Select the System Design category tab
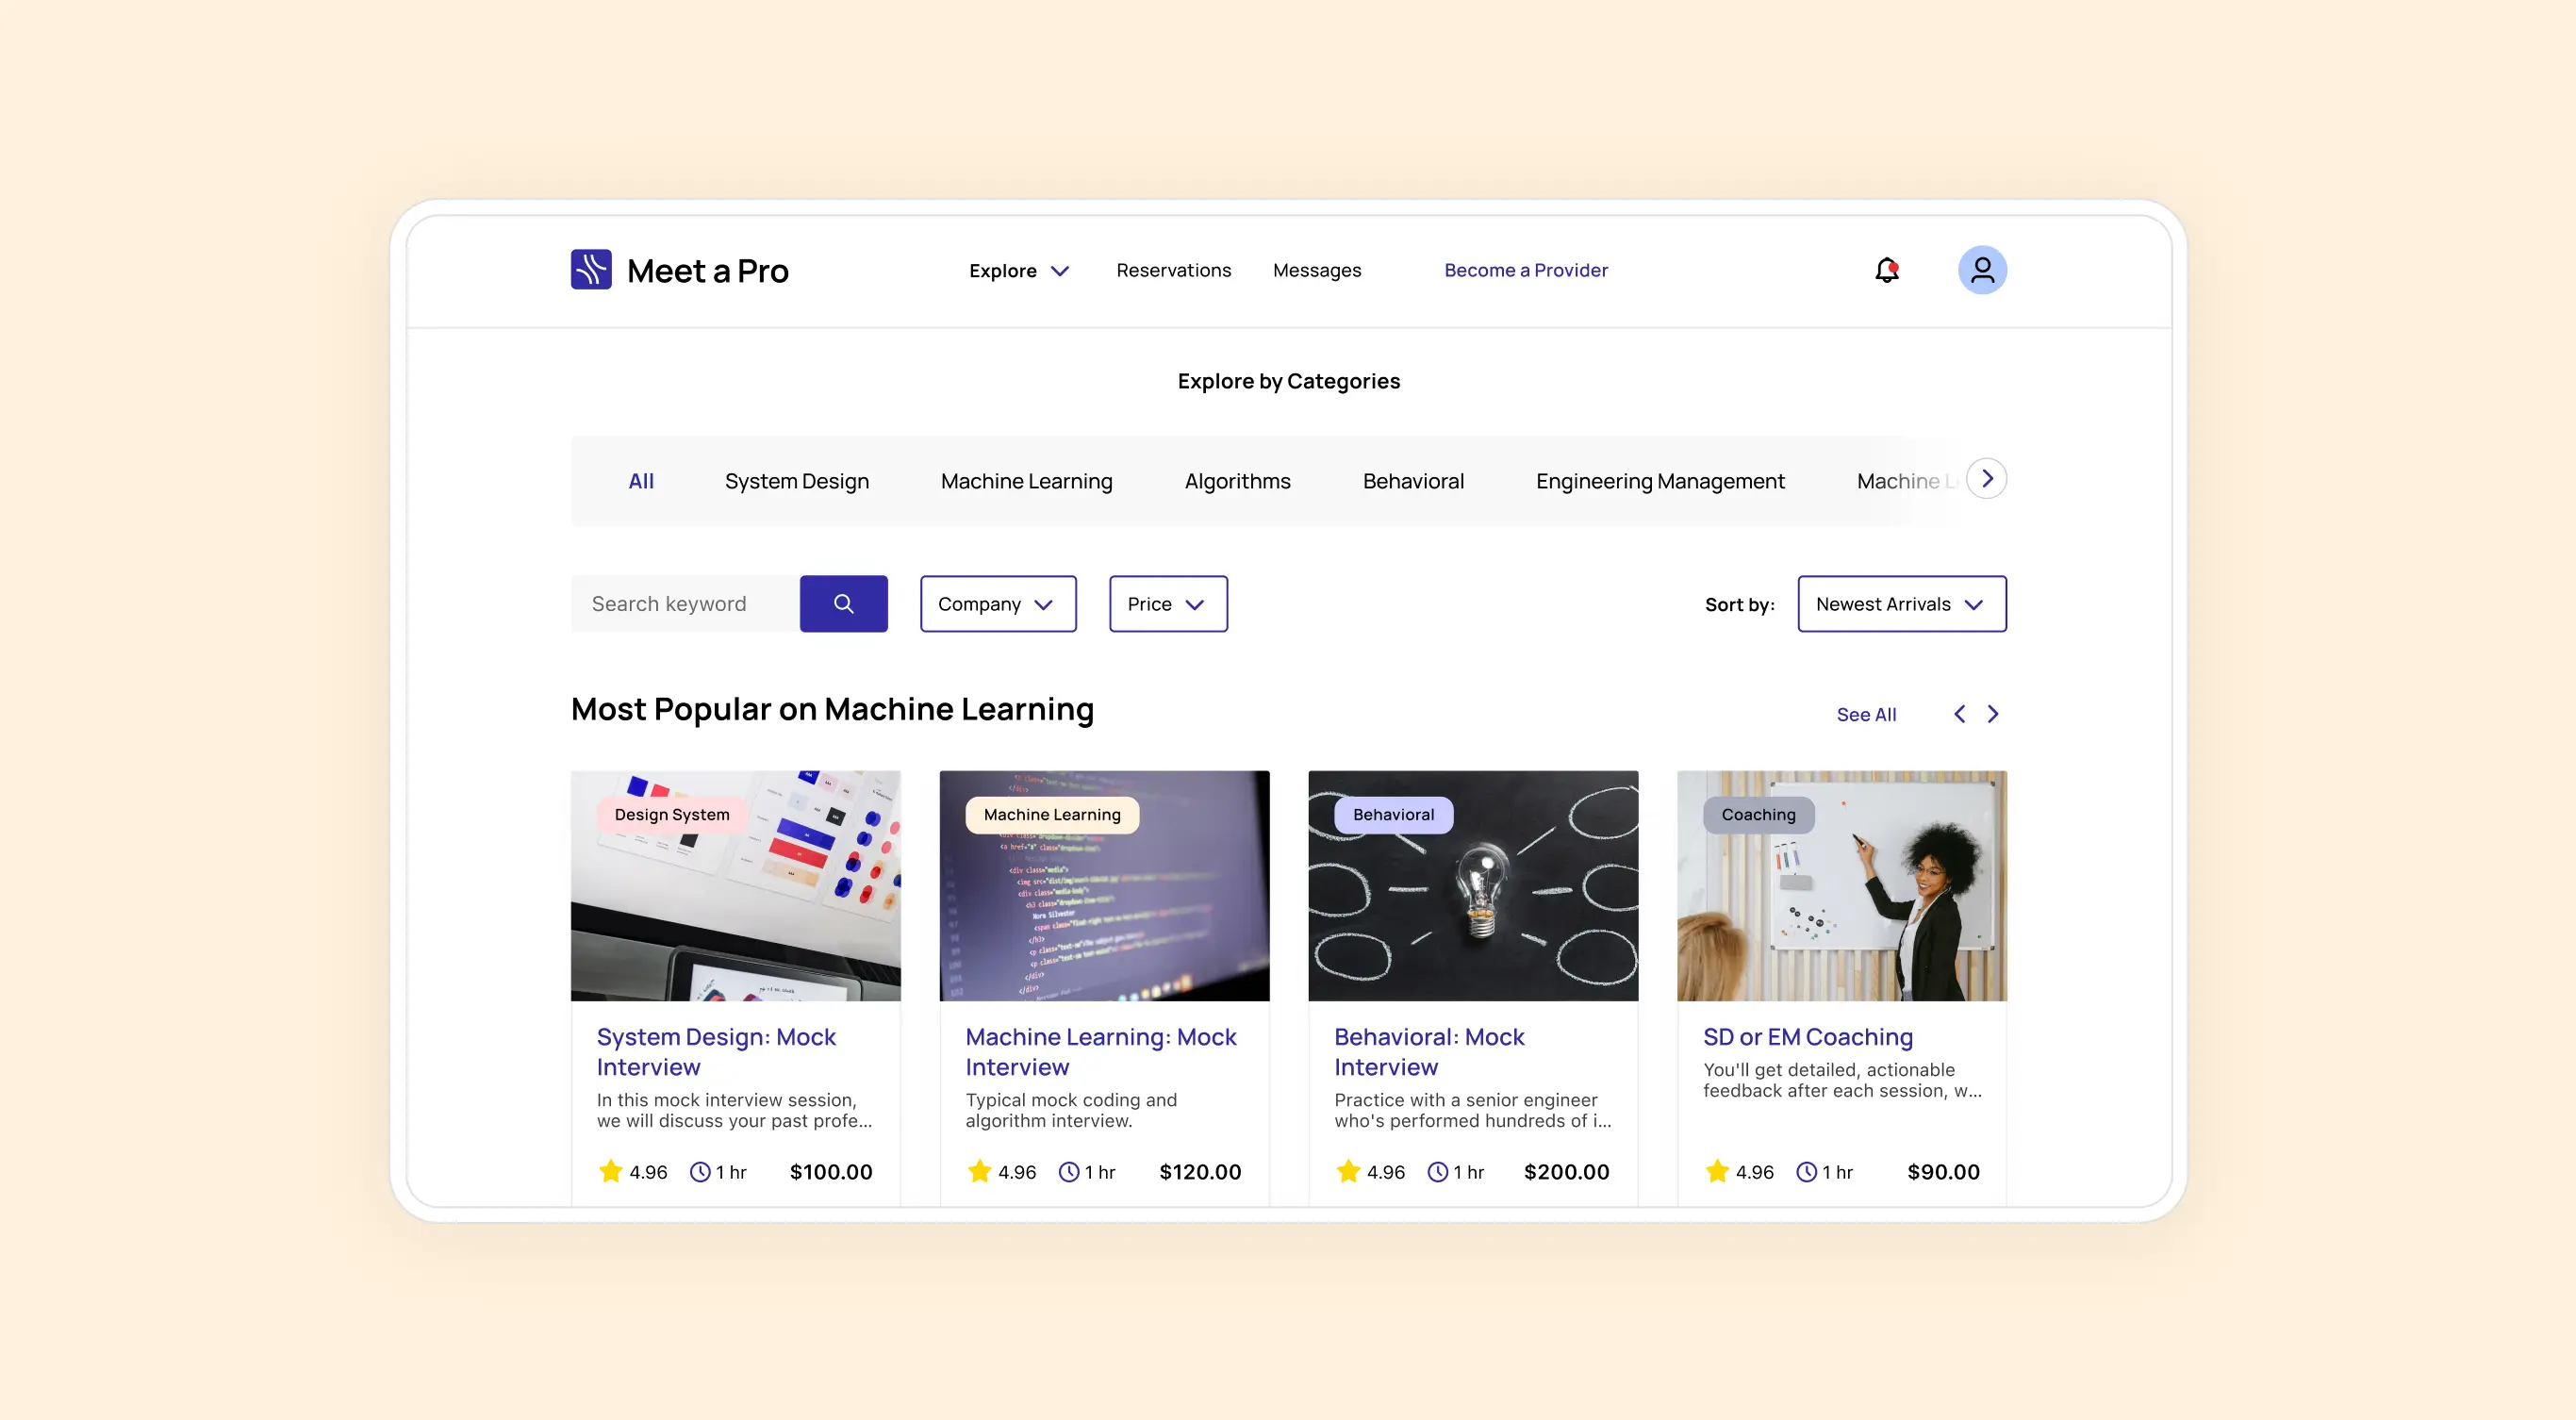 tap(796, 481)
